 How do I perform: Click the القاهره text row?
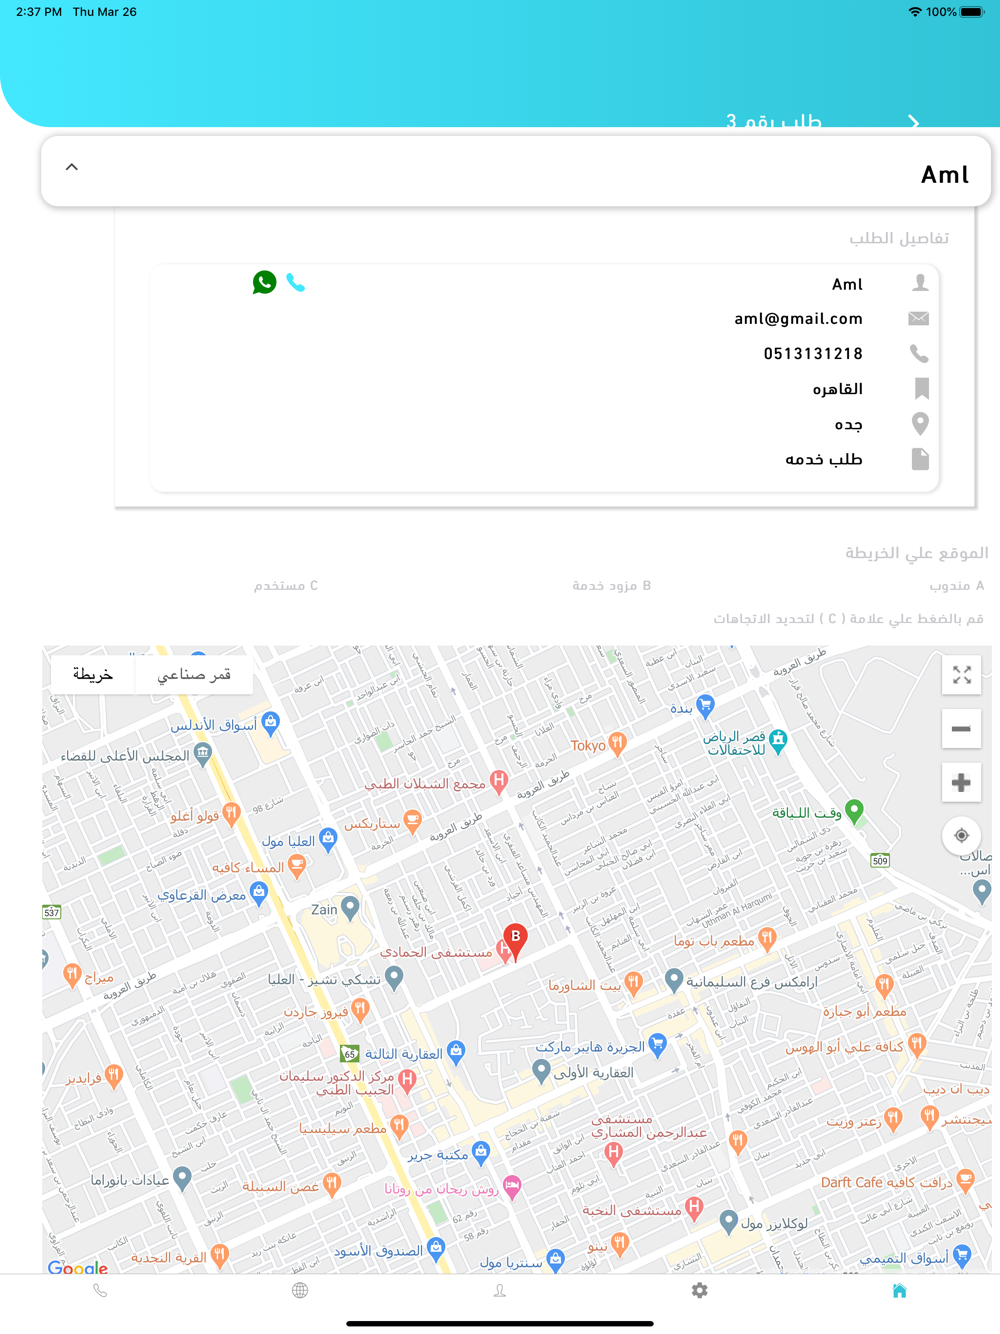pos(837,389)
